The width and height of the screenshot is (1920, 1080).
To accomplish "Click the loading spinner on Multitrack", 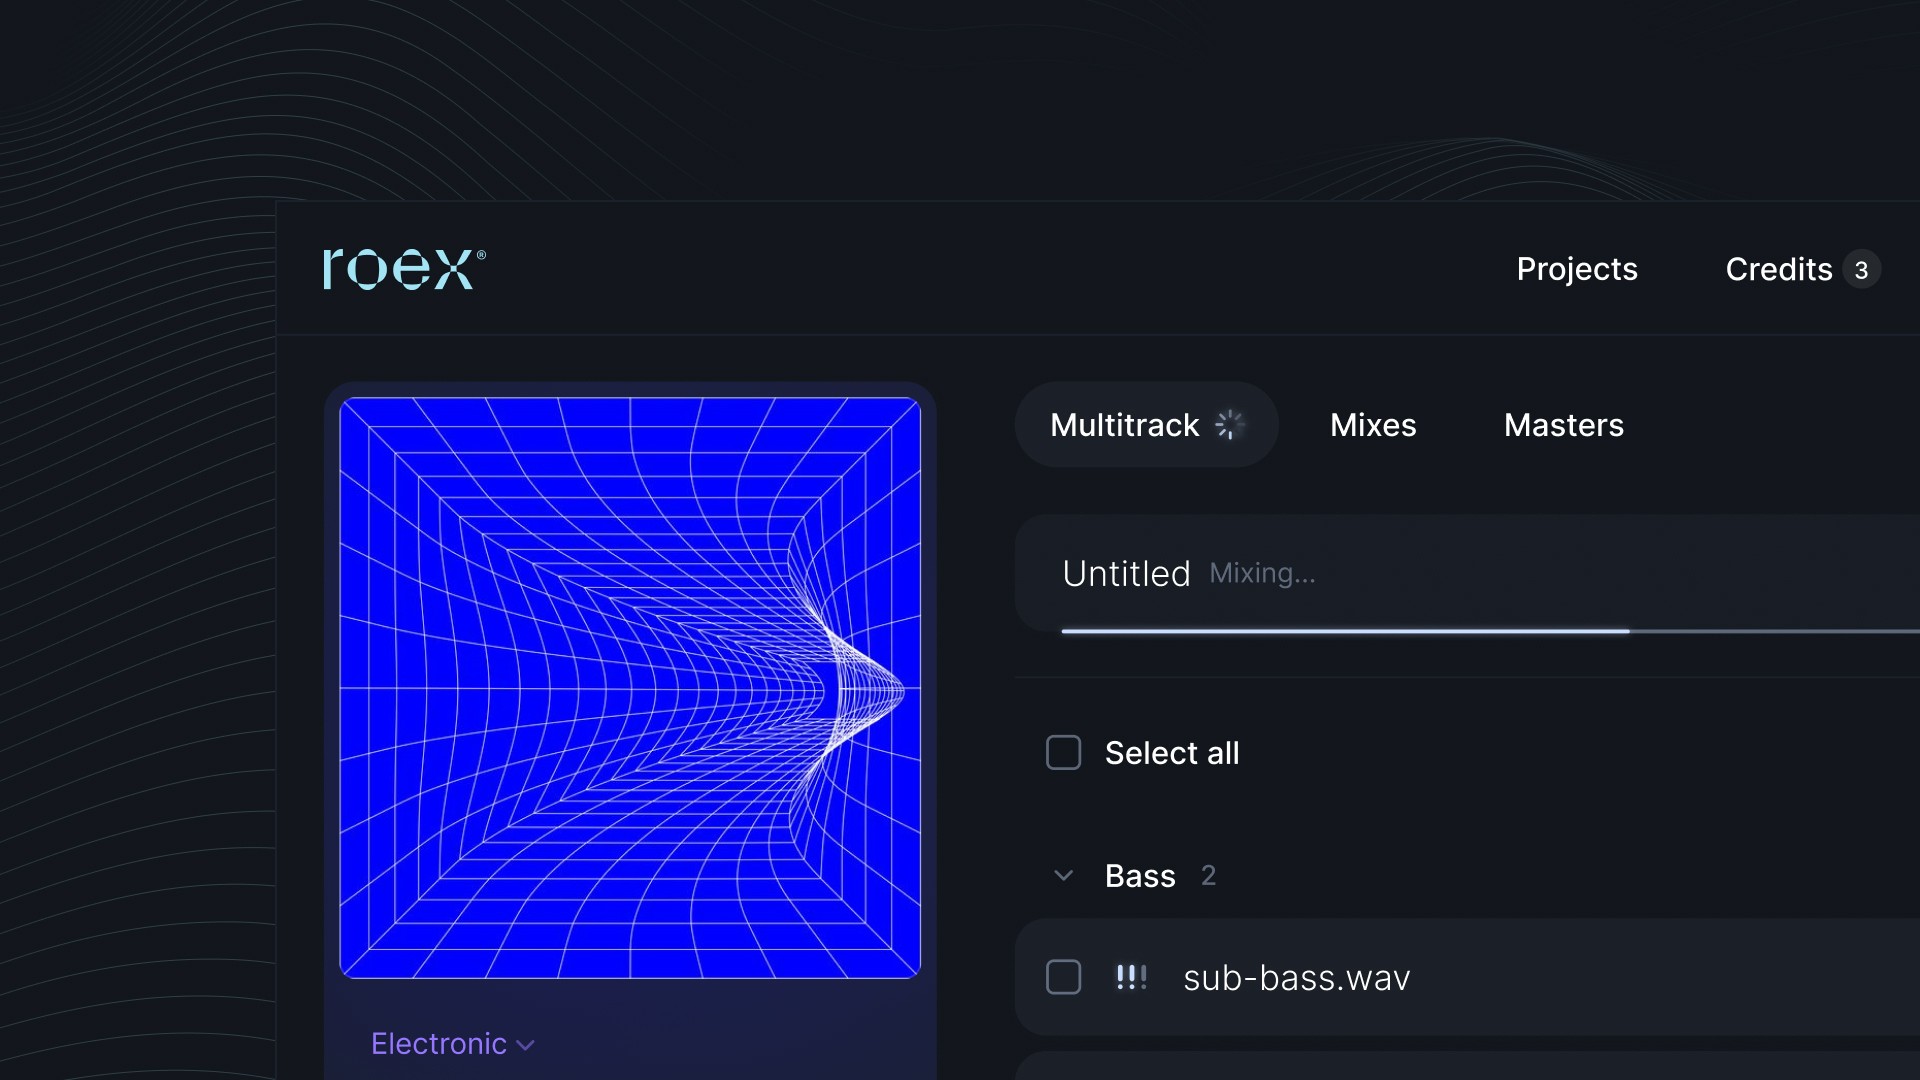I will 1229,425.
